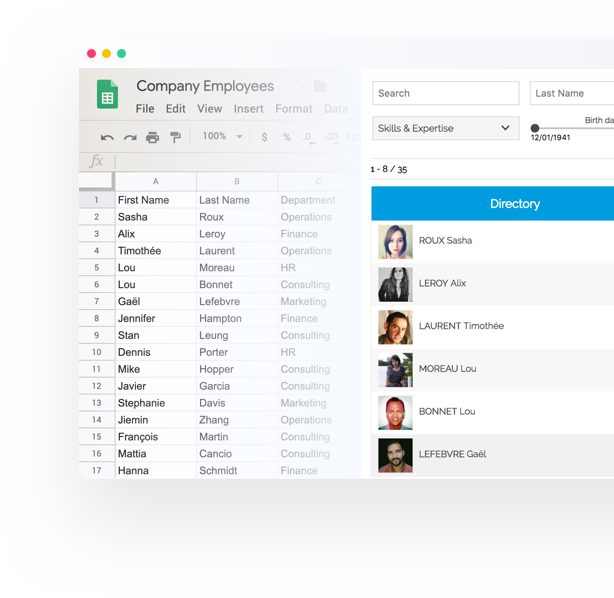Select row 10 header
This screenshot has width=614, height=598.
[x=97, y=352]
